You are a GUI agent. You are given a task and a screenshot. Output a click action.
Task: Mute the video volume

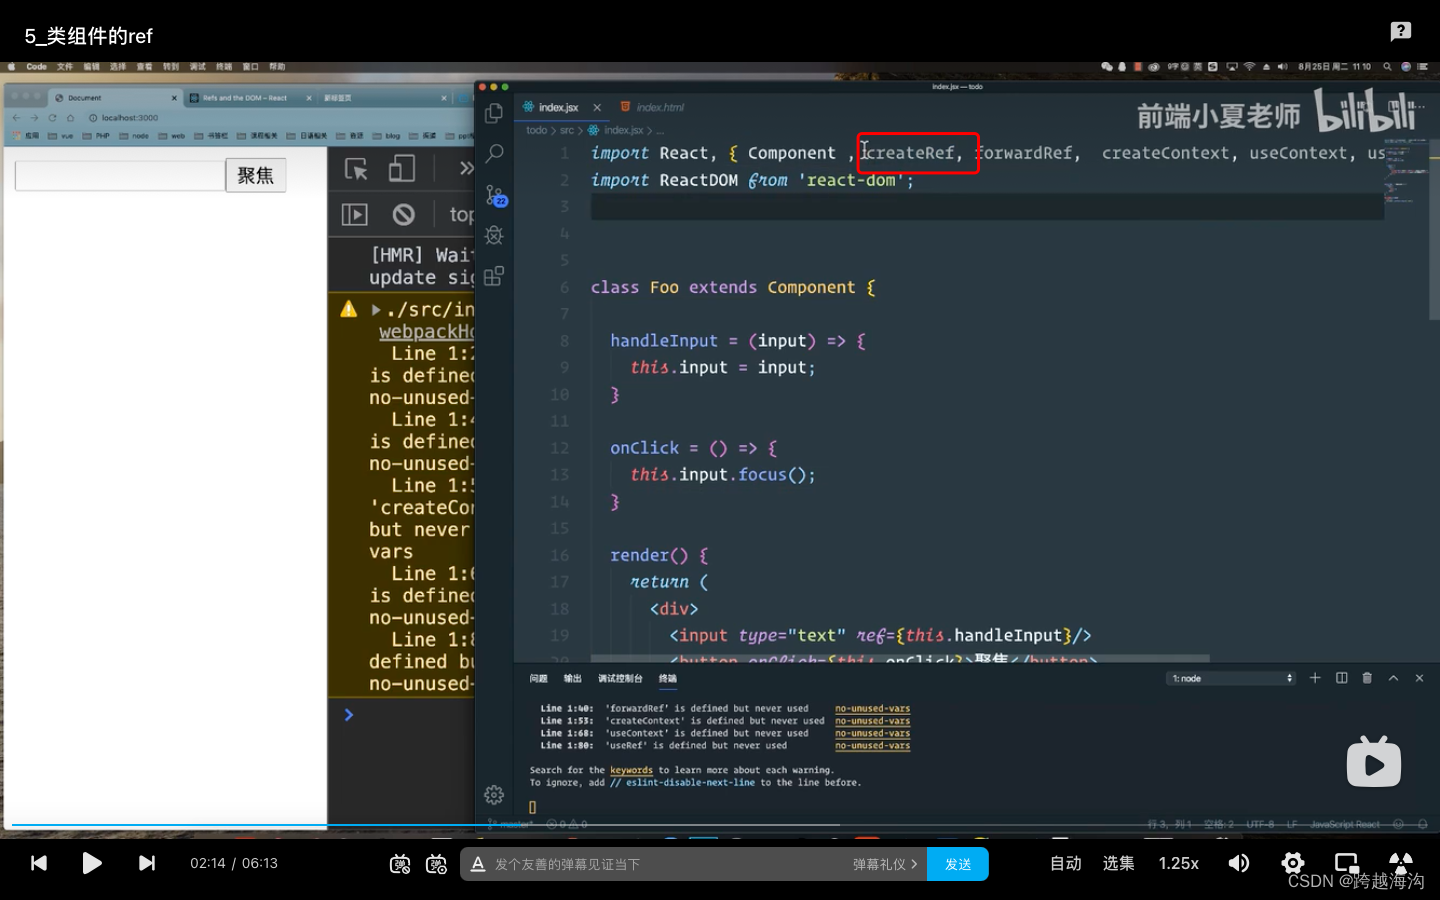point(1239,863)
